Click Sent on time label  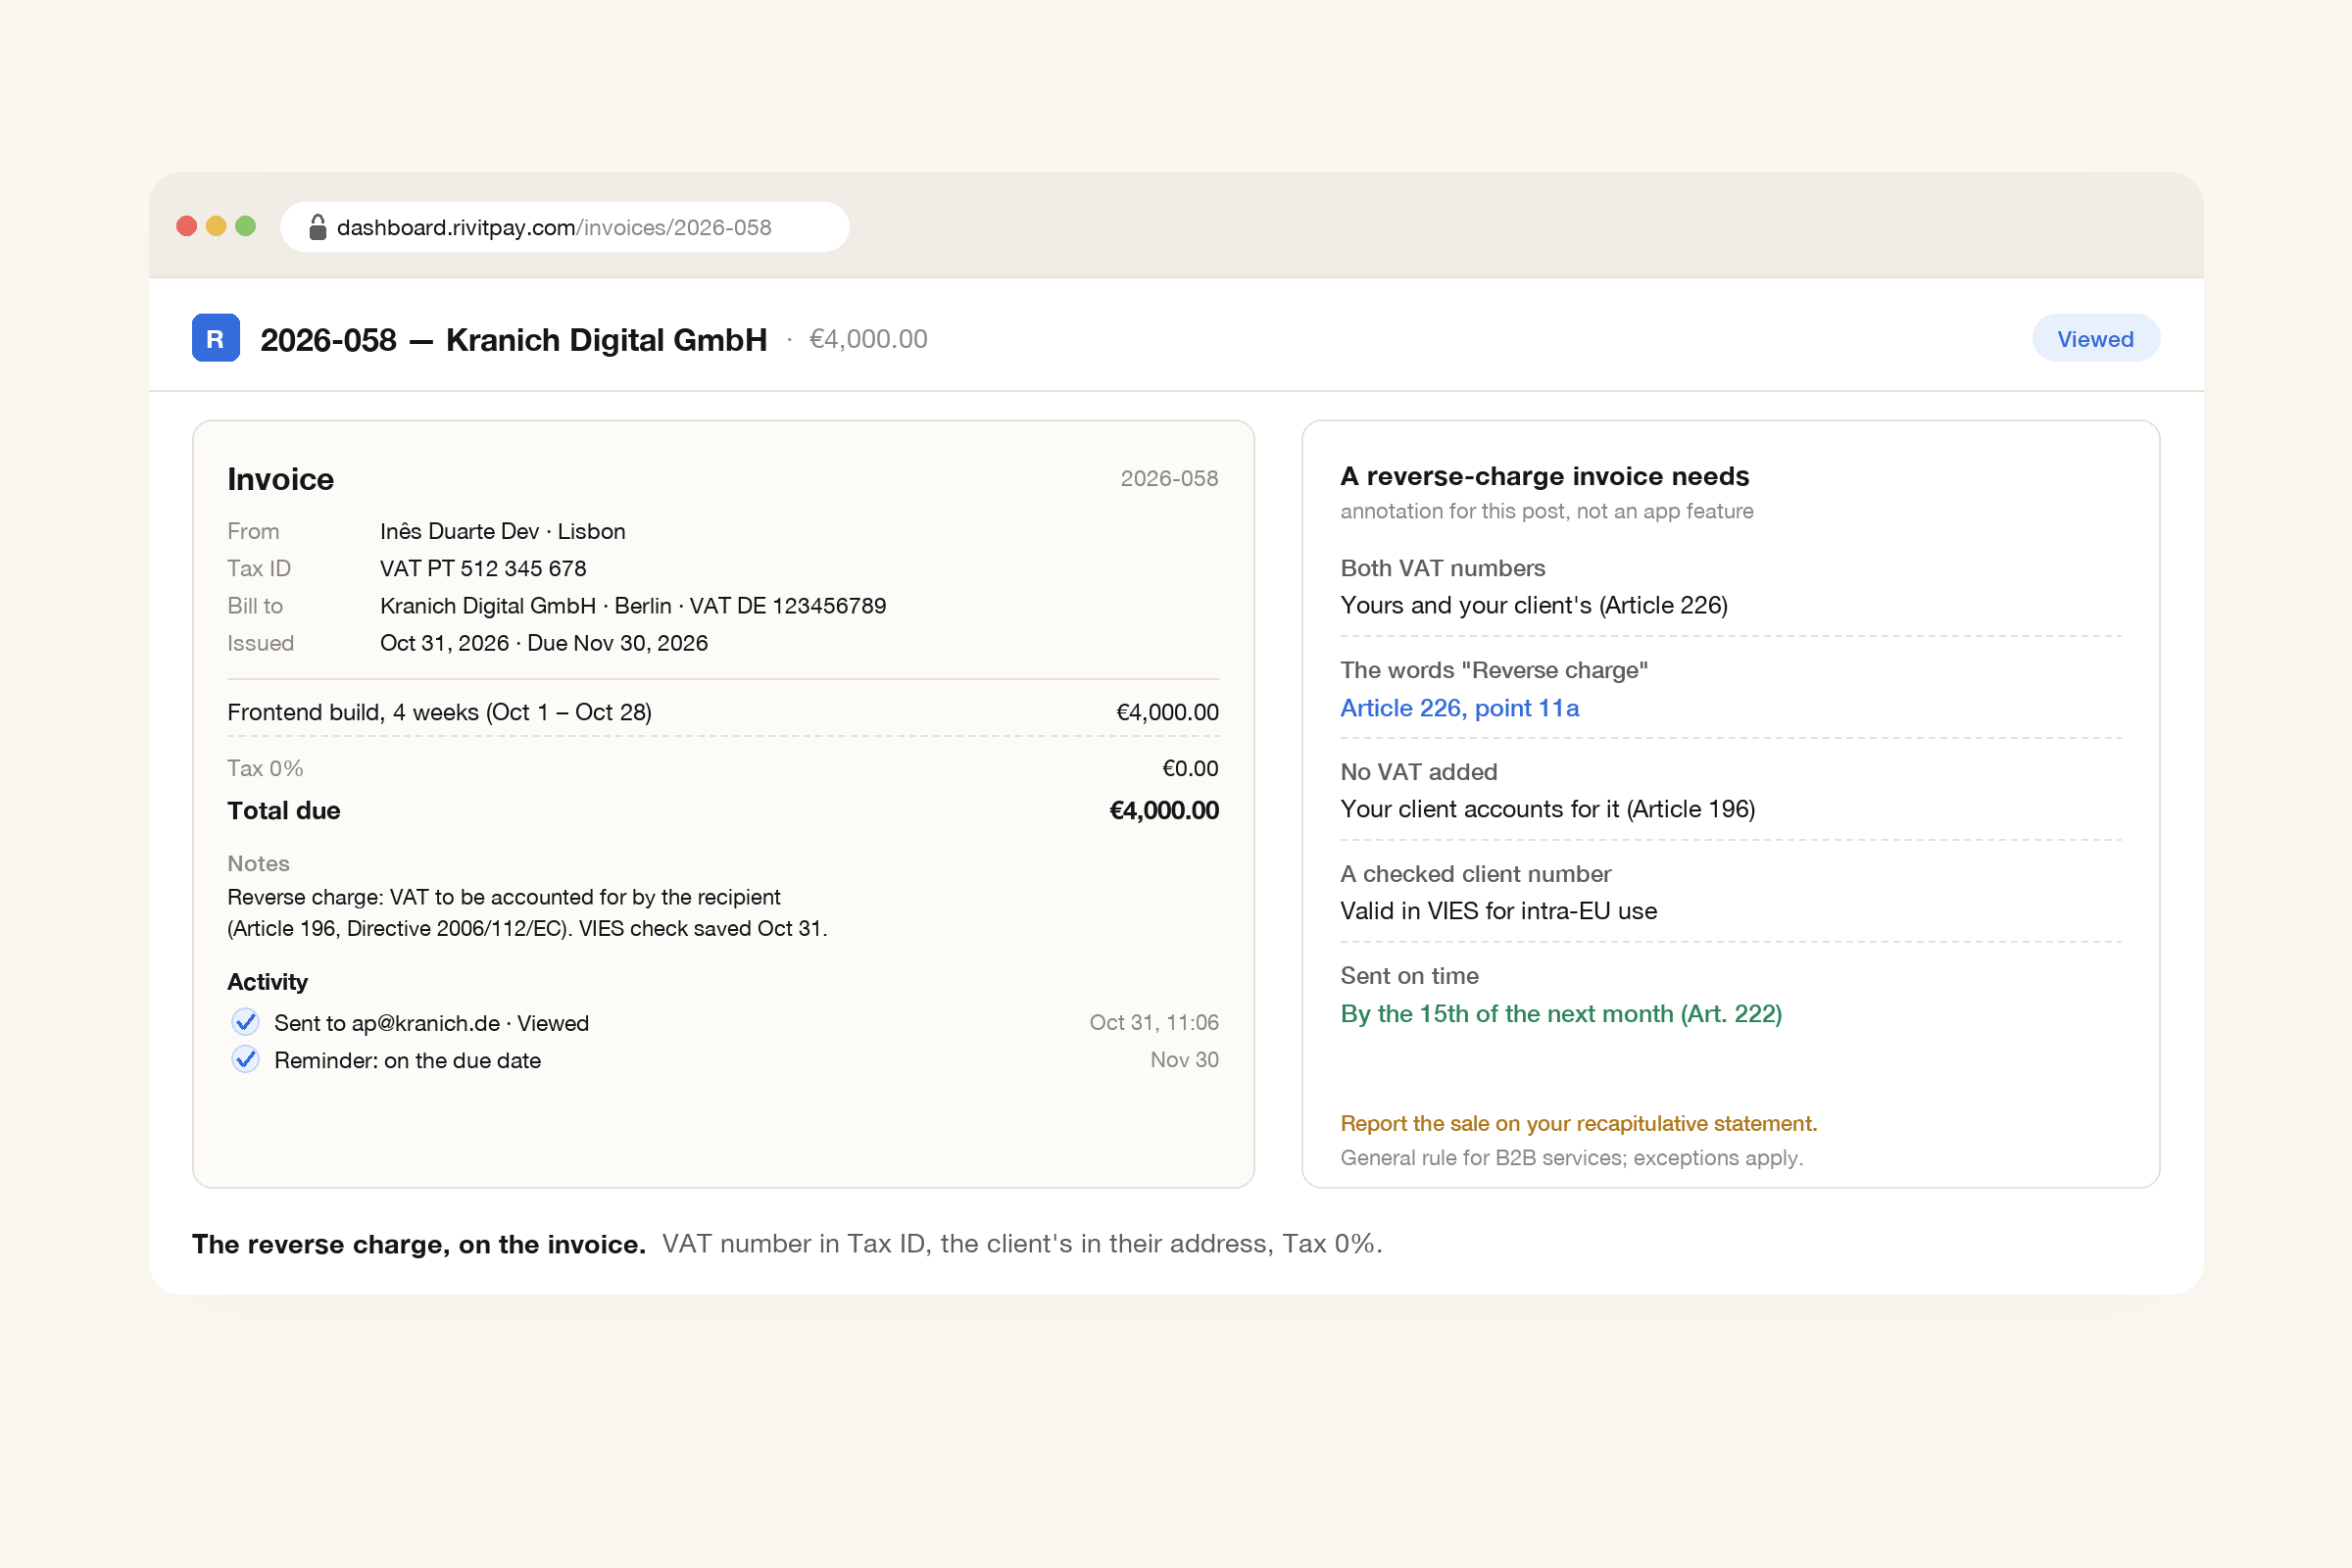1410,976
